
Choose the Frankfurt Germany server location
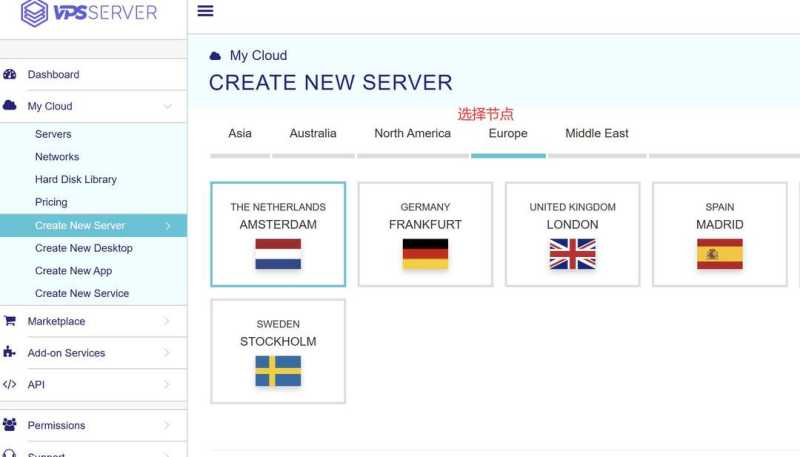point(425,234)
